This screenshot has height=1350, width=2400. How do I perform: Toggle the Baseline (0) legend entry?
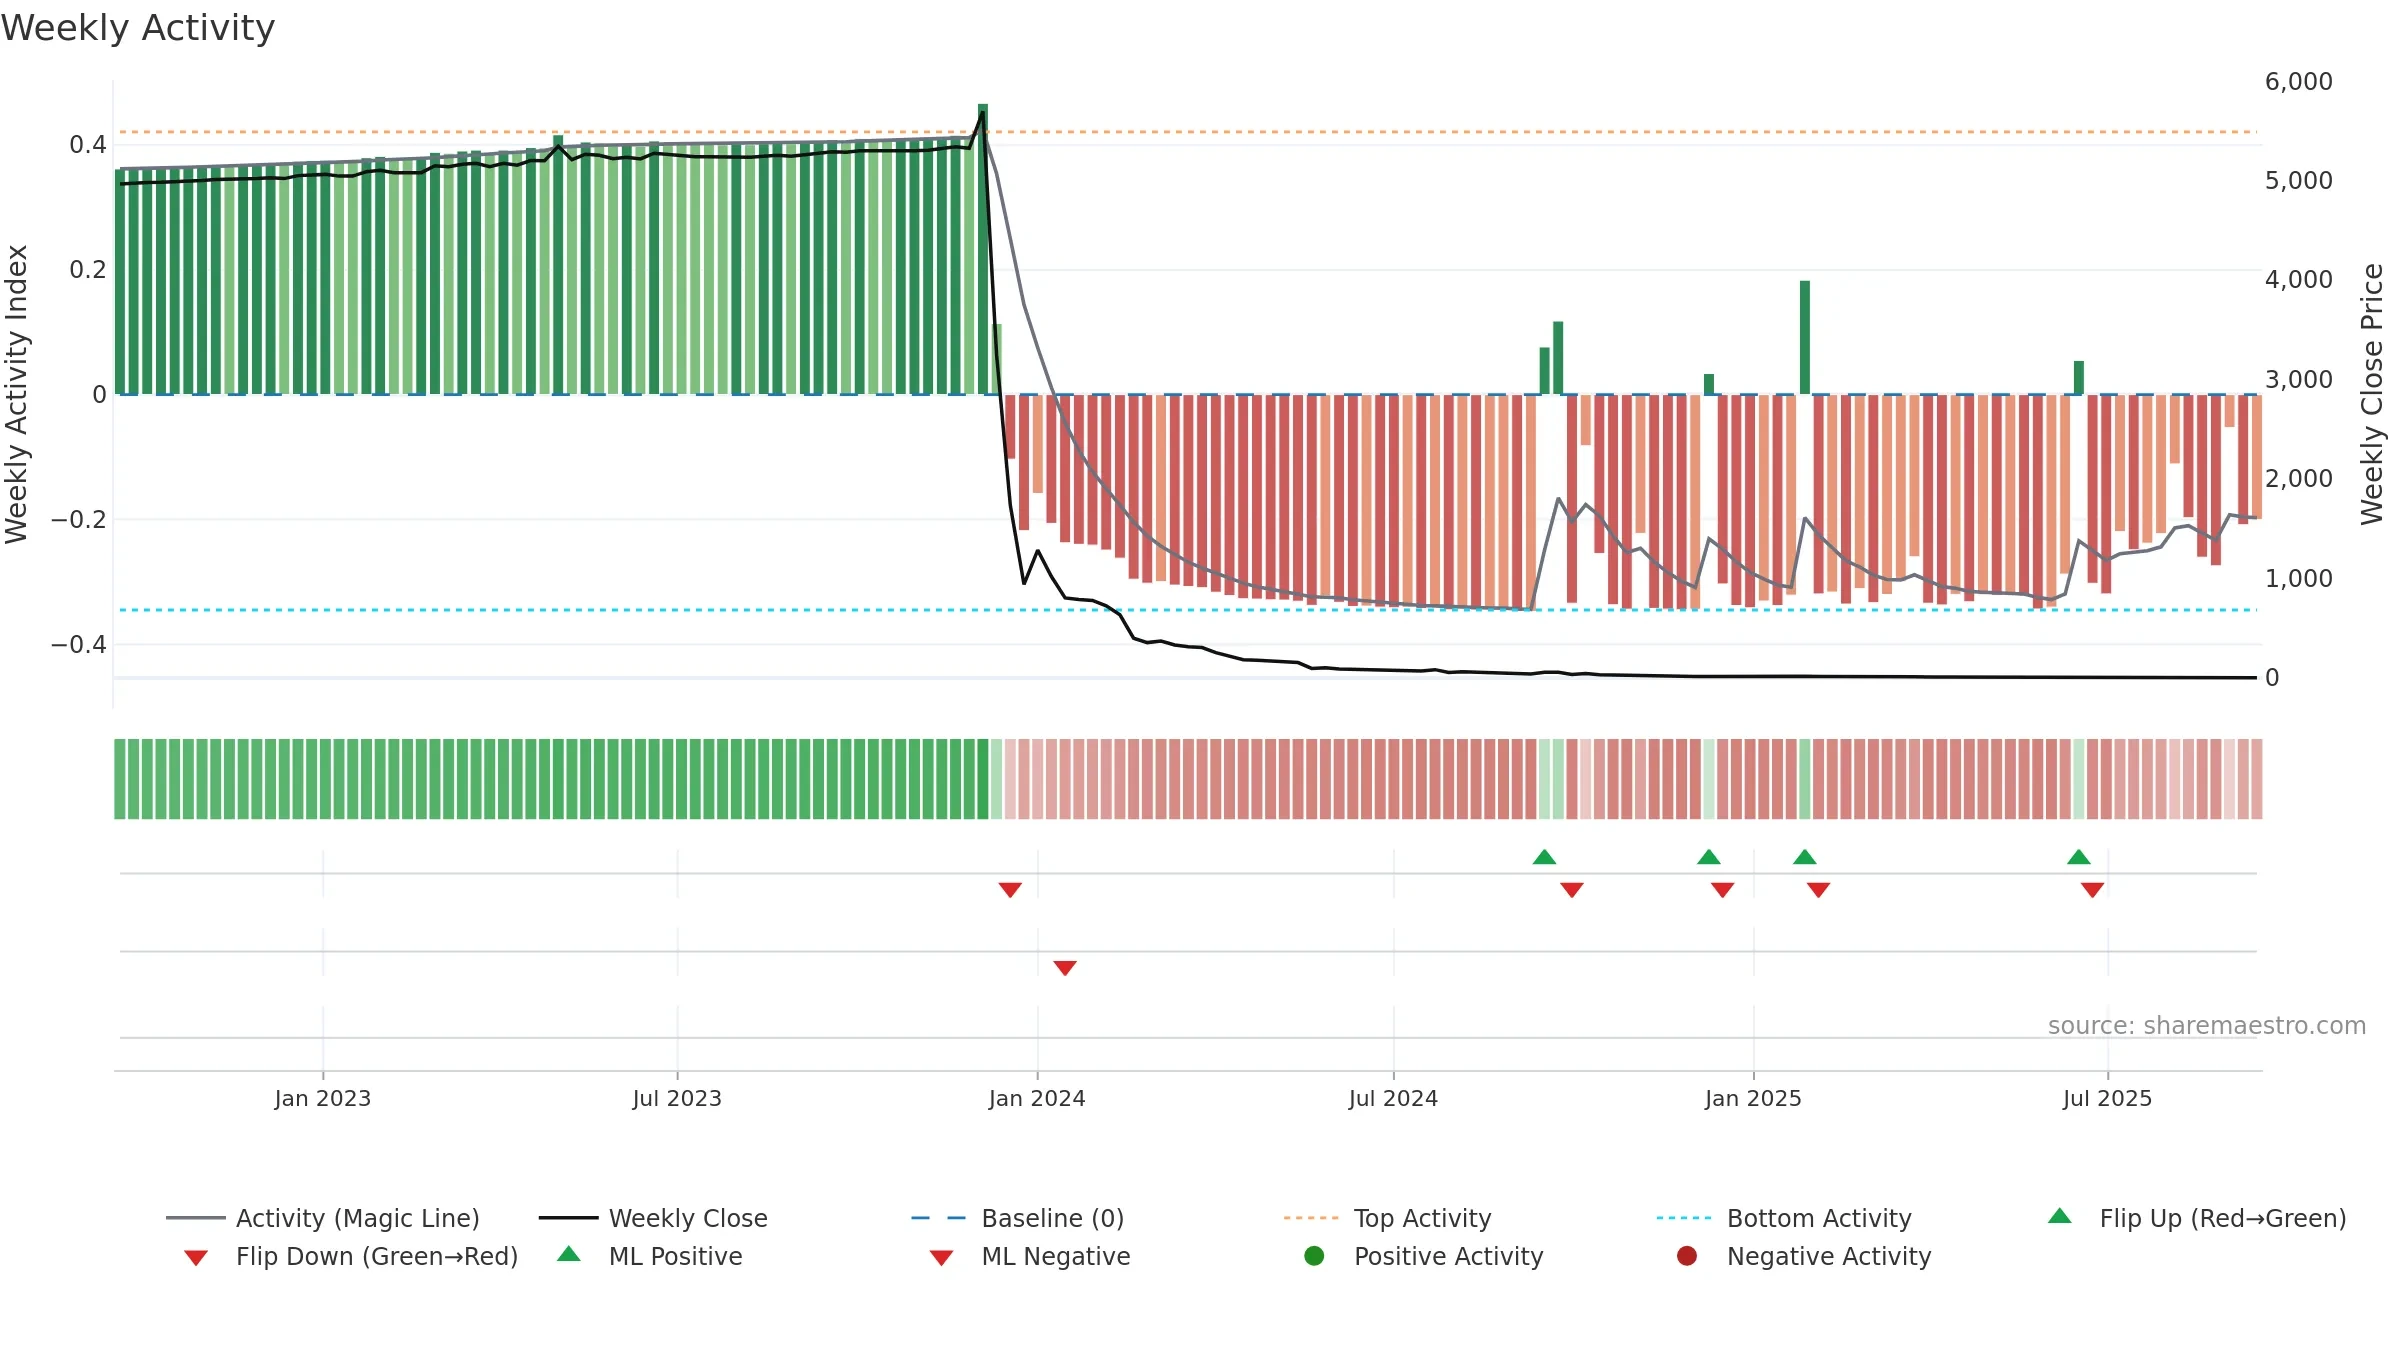click(1018, 1218)
